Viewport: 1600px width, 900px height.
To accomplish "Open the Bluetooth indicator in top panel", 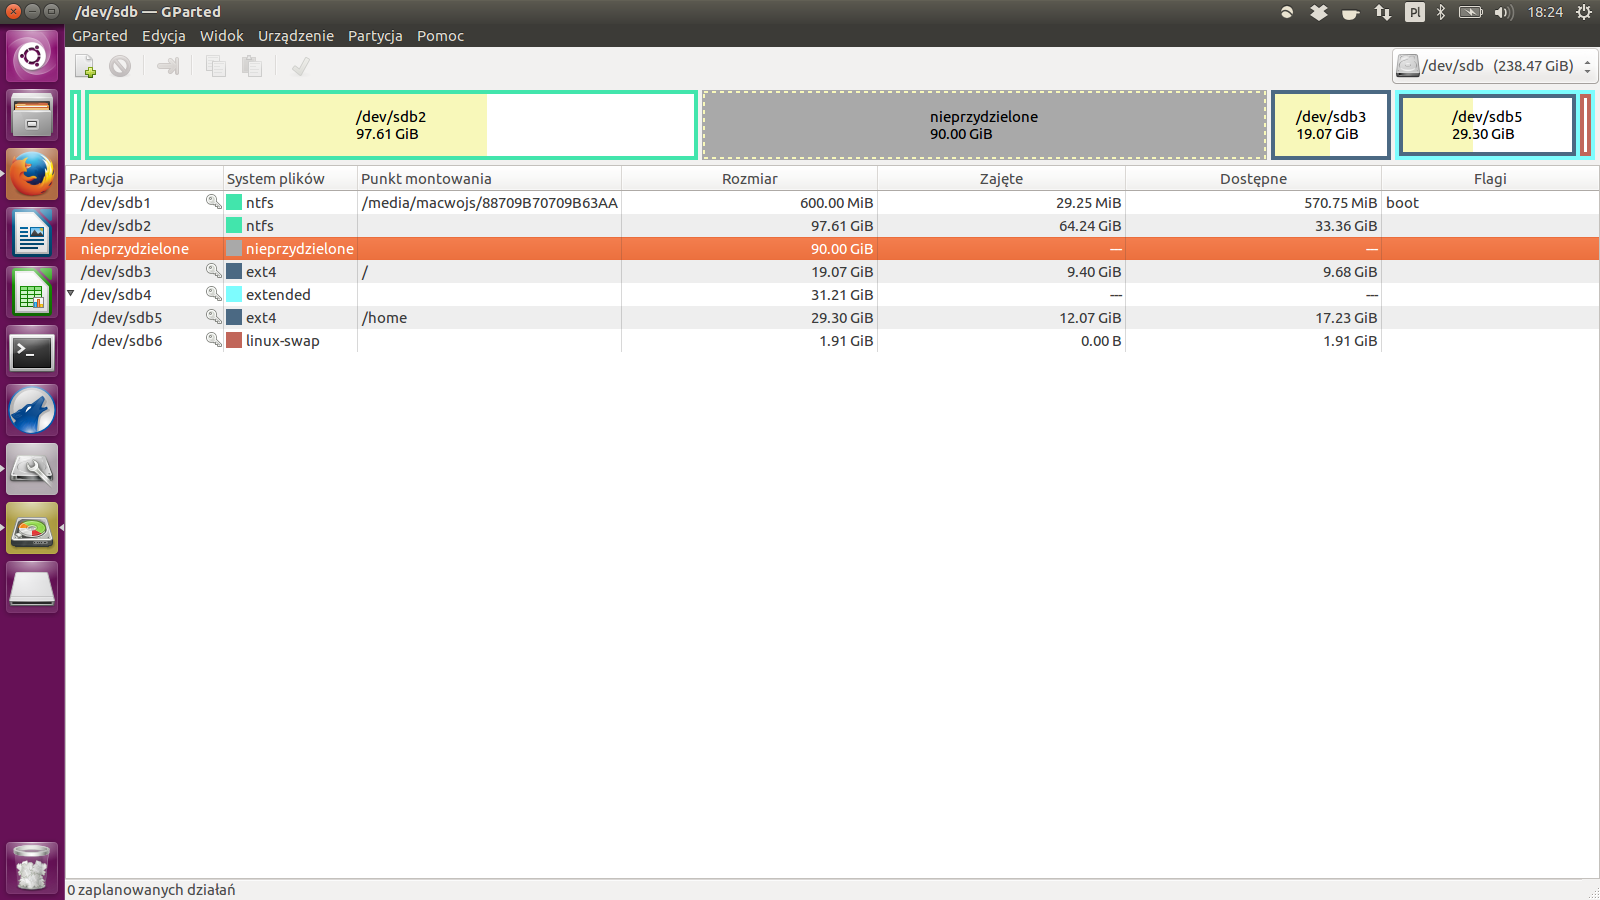I will pos(1441,12).
